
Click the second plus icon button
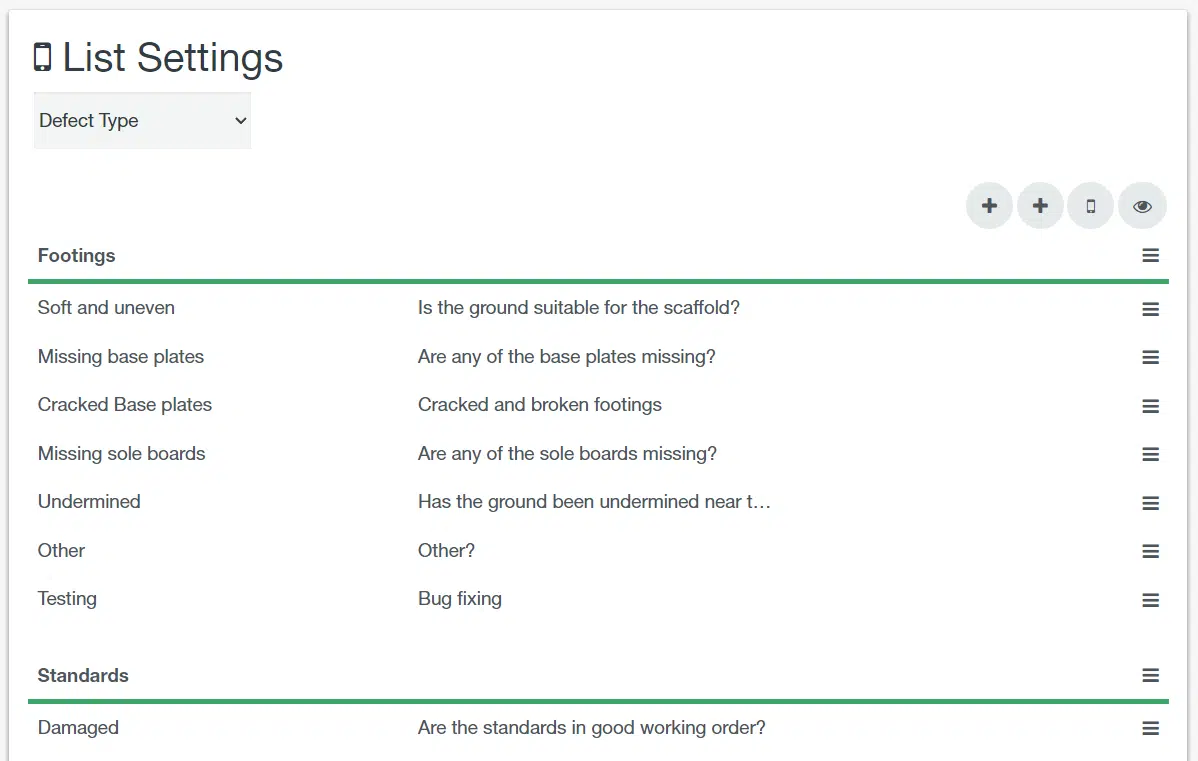[x=1040, y=206]
